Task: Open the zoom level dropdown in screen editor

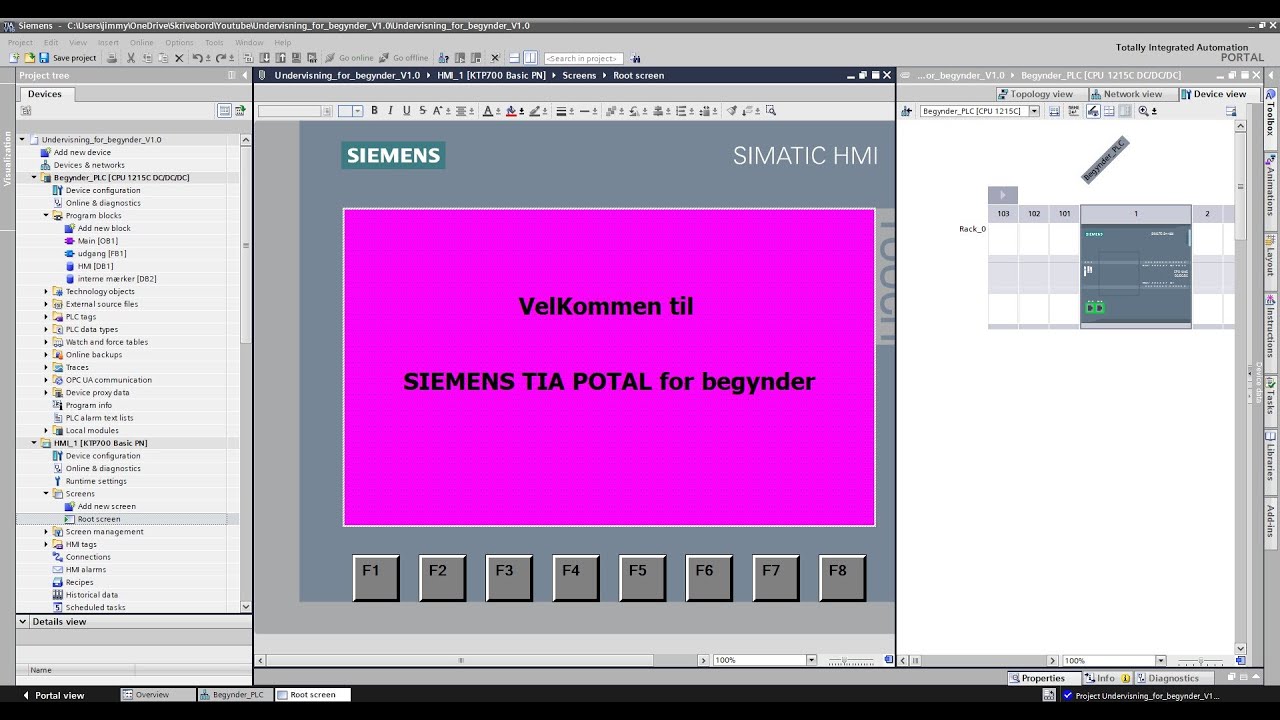Action: pos(811,660)
